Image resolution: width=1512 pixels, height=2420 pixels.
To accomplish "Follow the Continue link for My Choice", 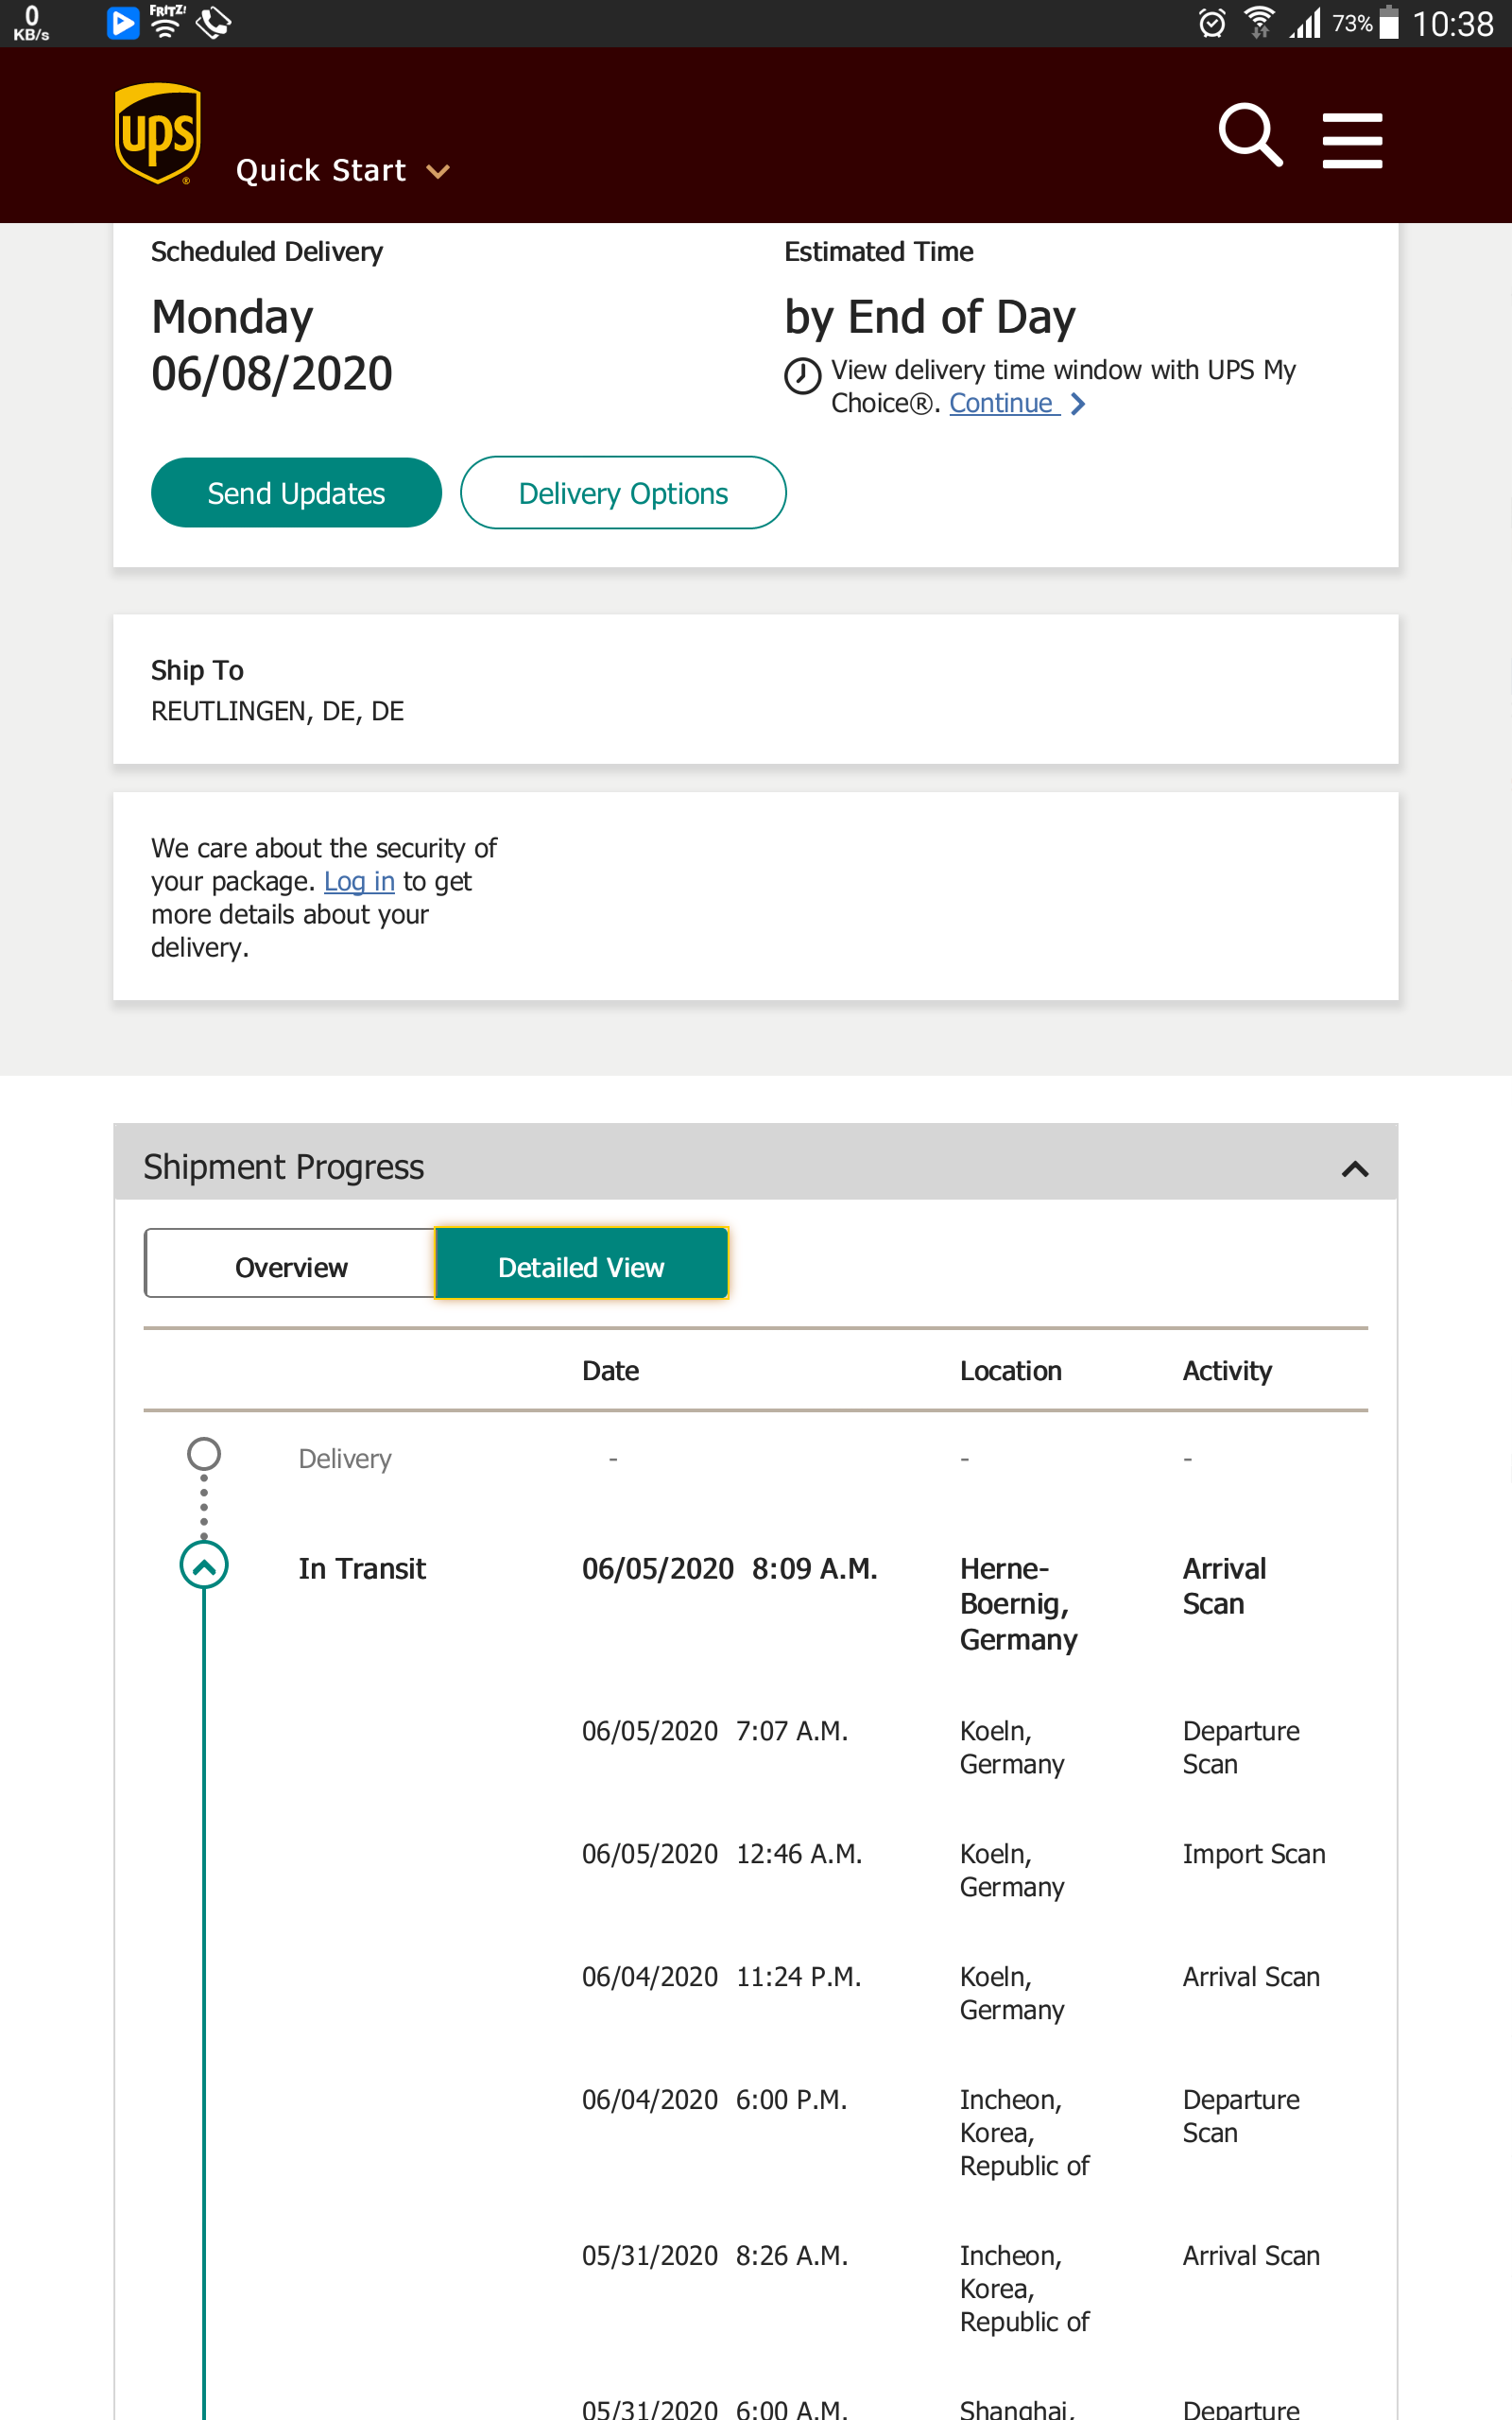I will tap(1000, 403).
